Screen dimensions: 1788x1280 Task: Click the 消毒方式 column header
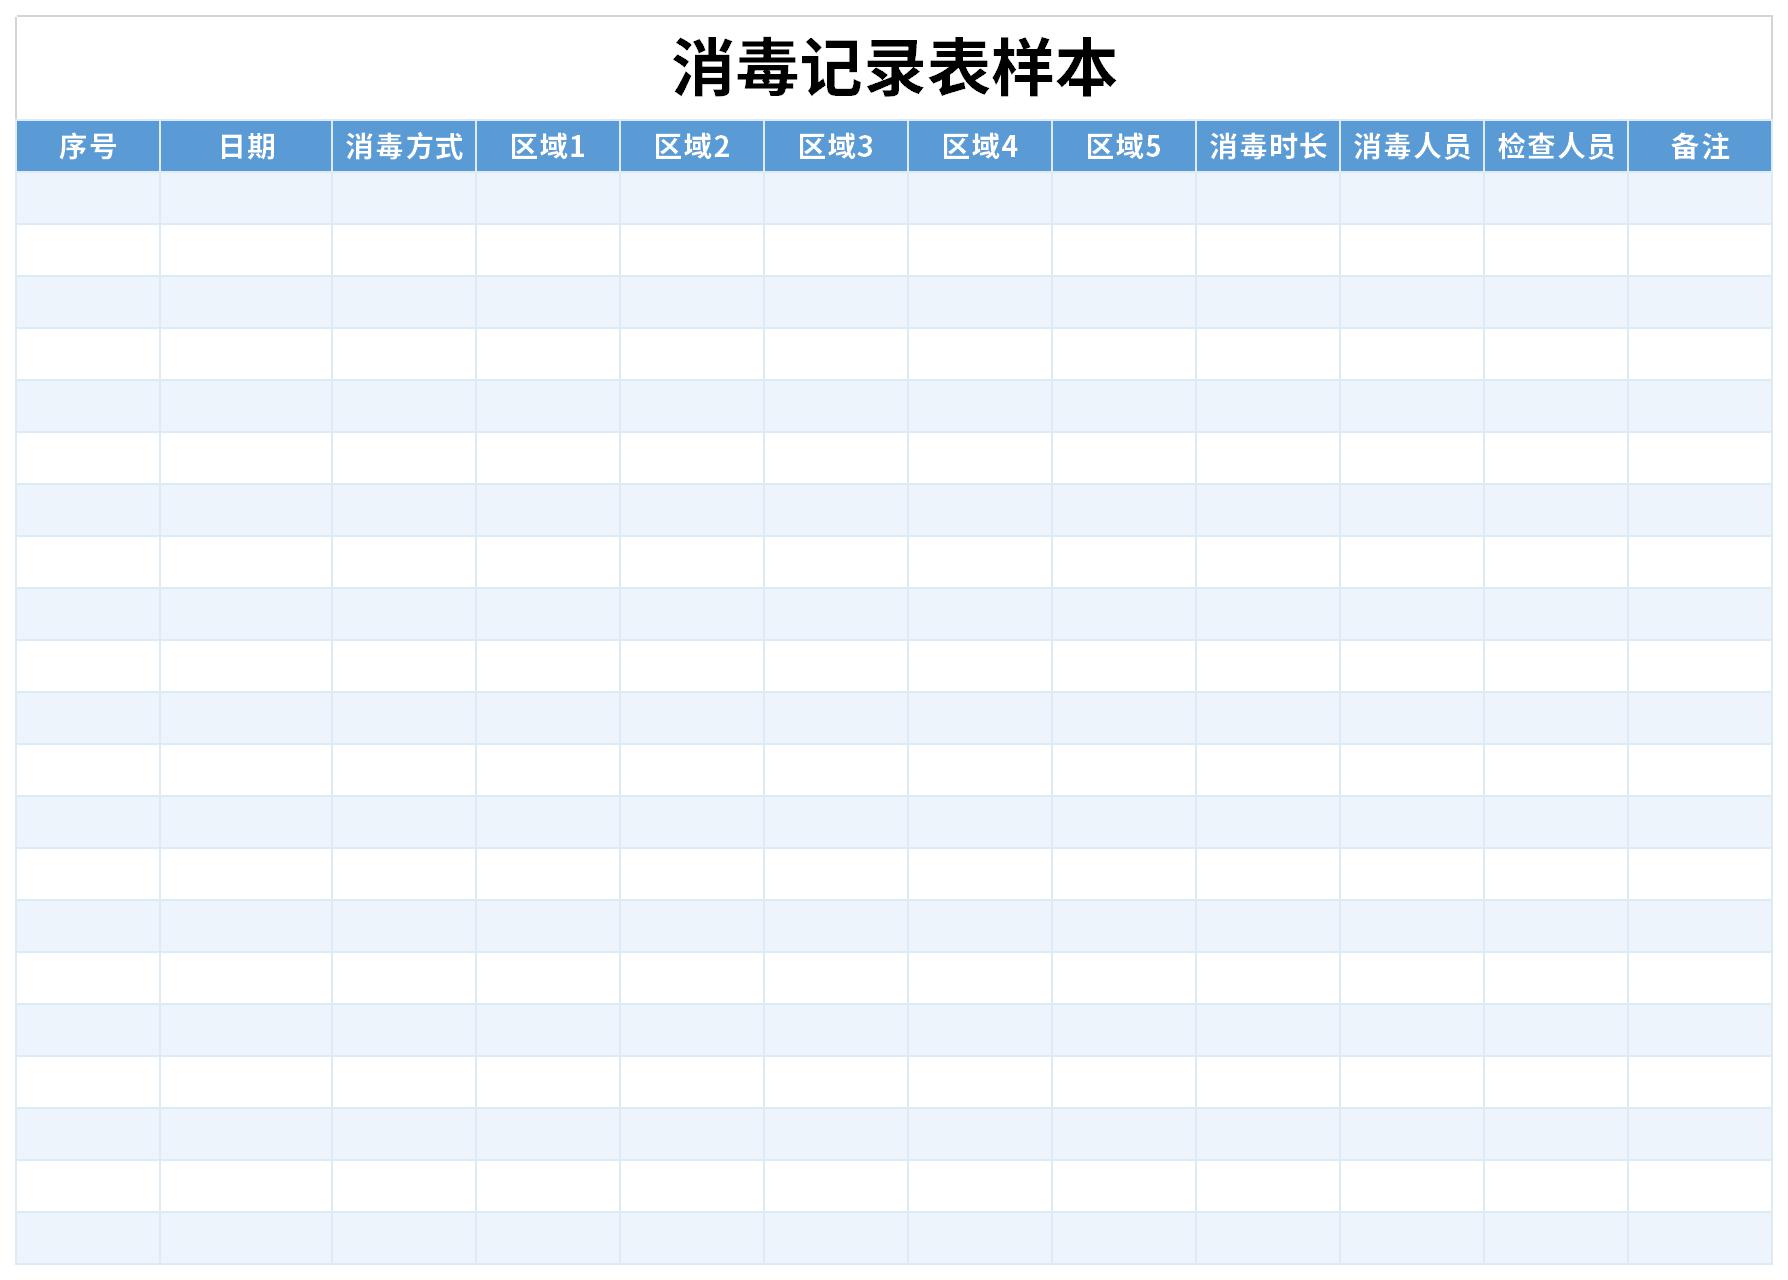click(x=404, y=148)
